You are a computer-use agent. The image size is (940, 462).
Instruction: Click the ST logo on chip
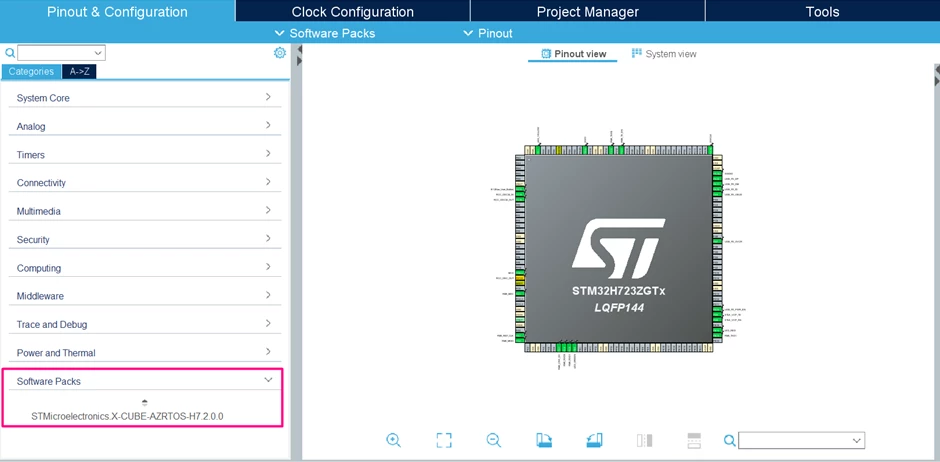coord(618,249)
